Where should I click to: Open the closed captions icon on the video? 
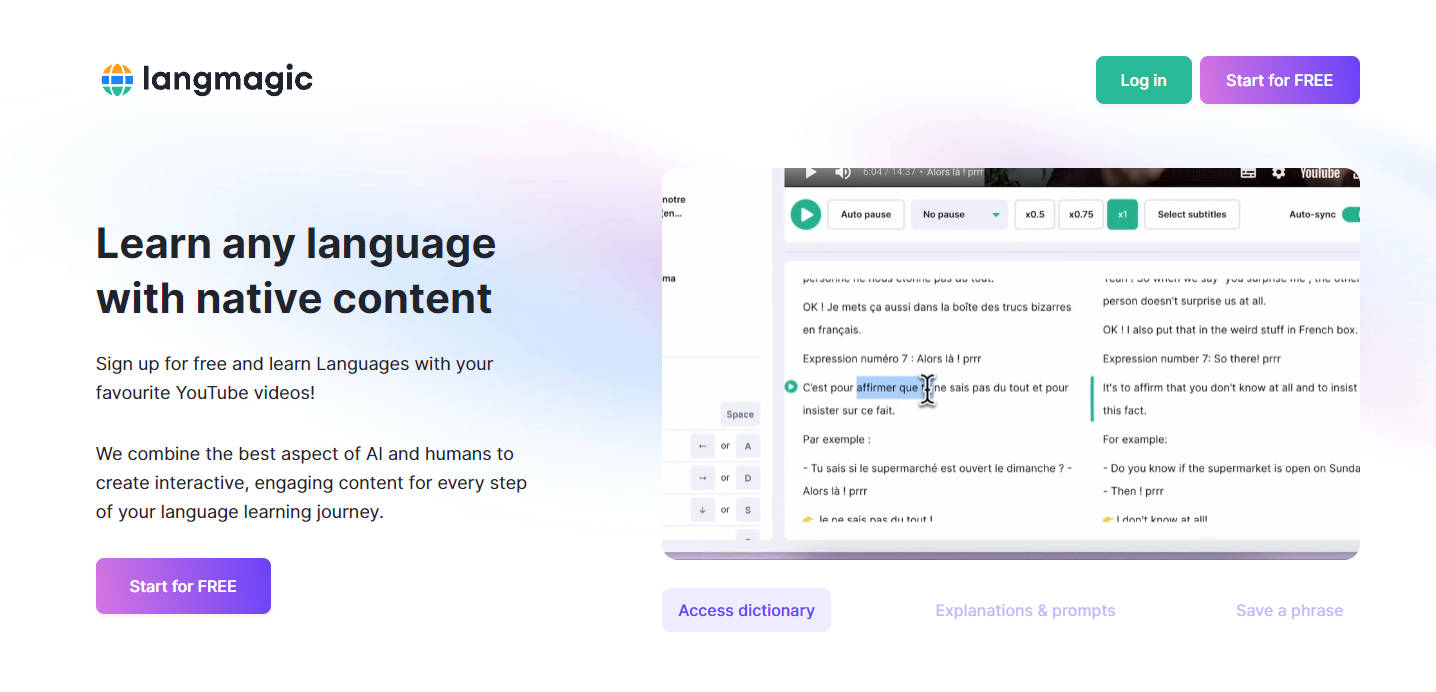tap(1248, 172)
